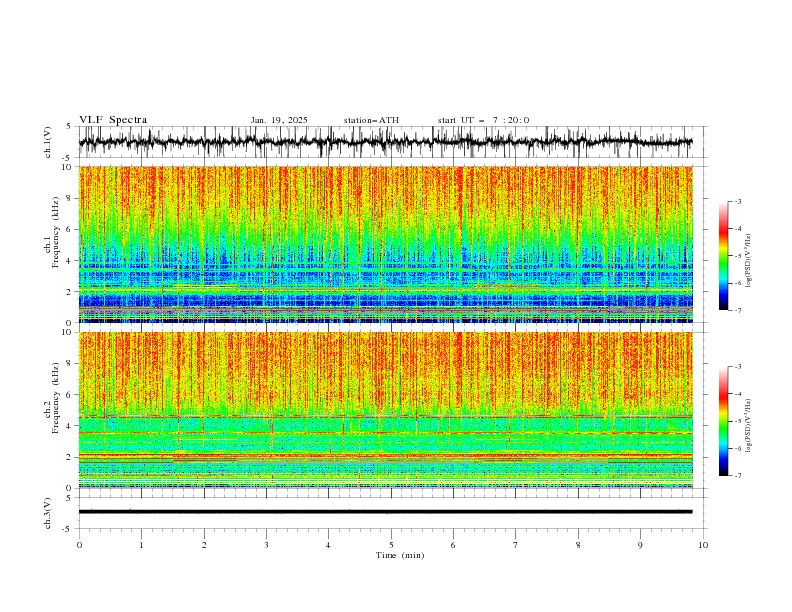
Task: Click the ch.1 PSD color scale bar
Action: point(723,256)
